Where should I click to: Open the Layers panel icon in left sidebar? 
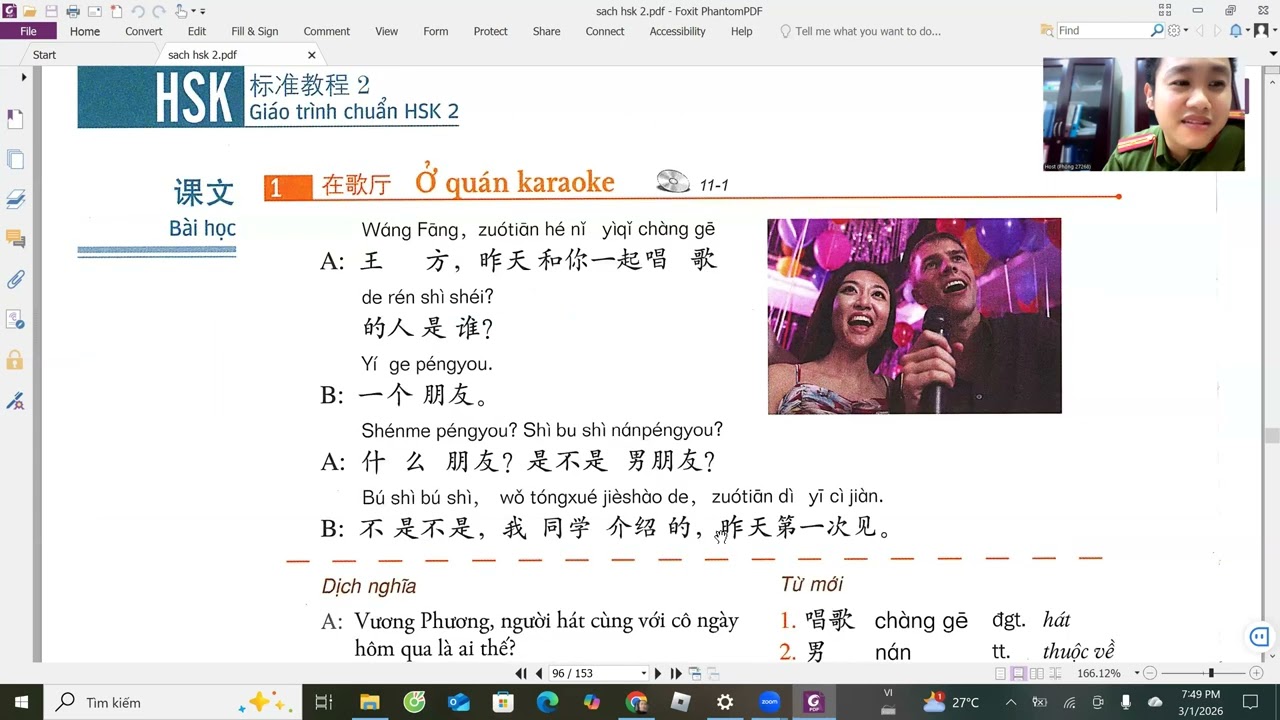[x=15, y=199]
